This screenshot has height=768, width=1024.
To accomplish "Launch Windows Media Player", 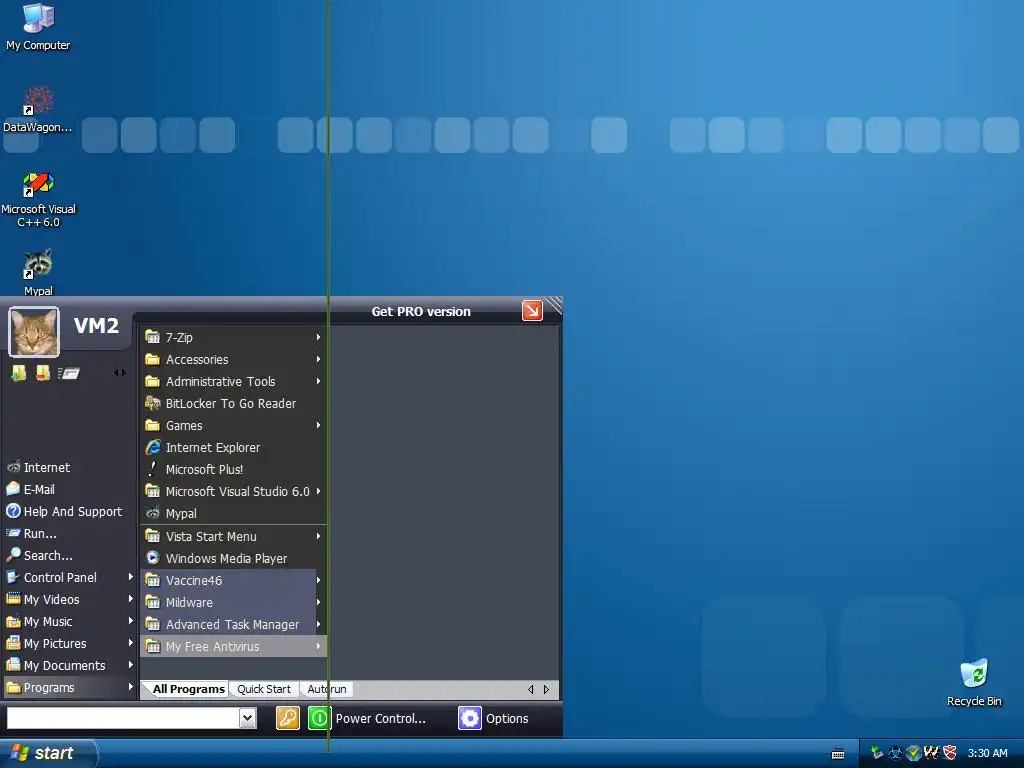I will (x=233, y=558).
